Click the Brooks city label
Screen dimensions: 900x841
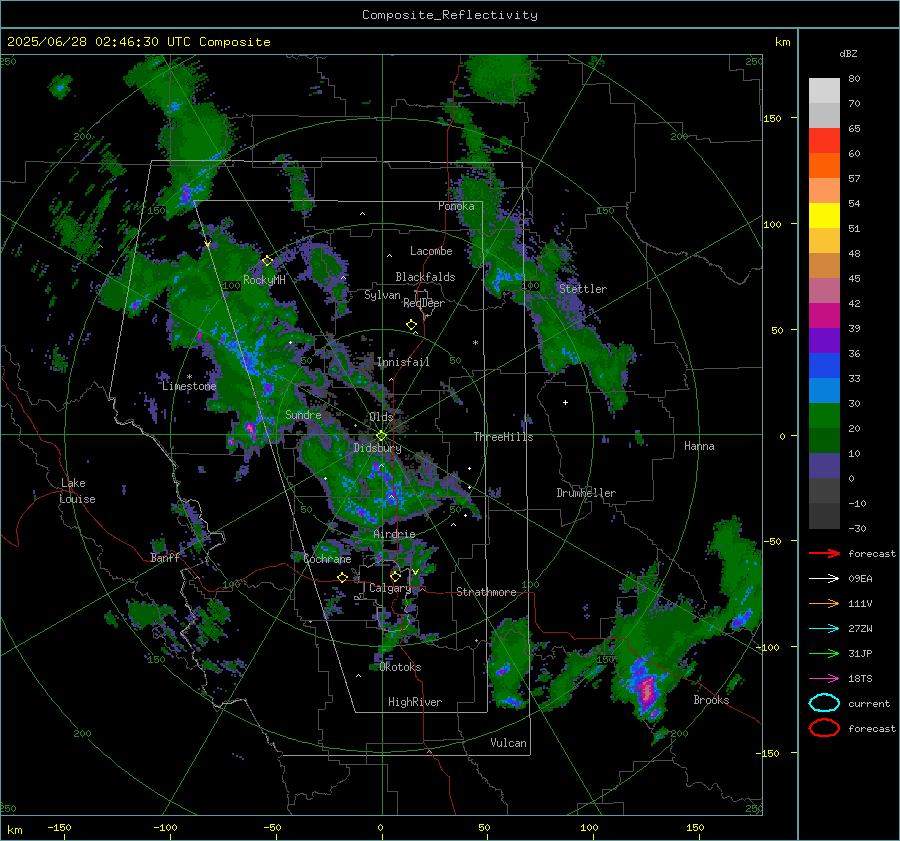point(711,700)
